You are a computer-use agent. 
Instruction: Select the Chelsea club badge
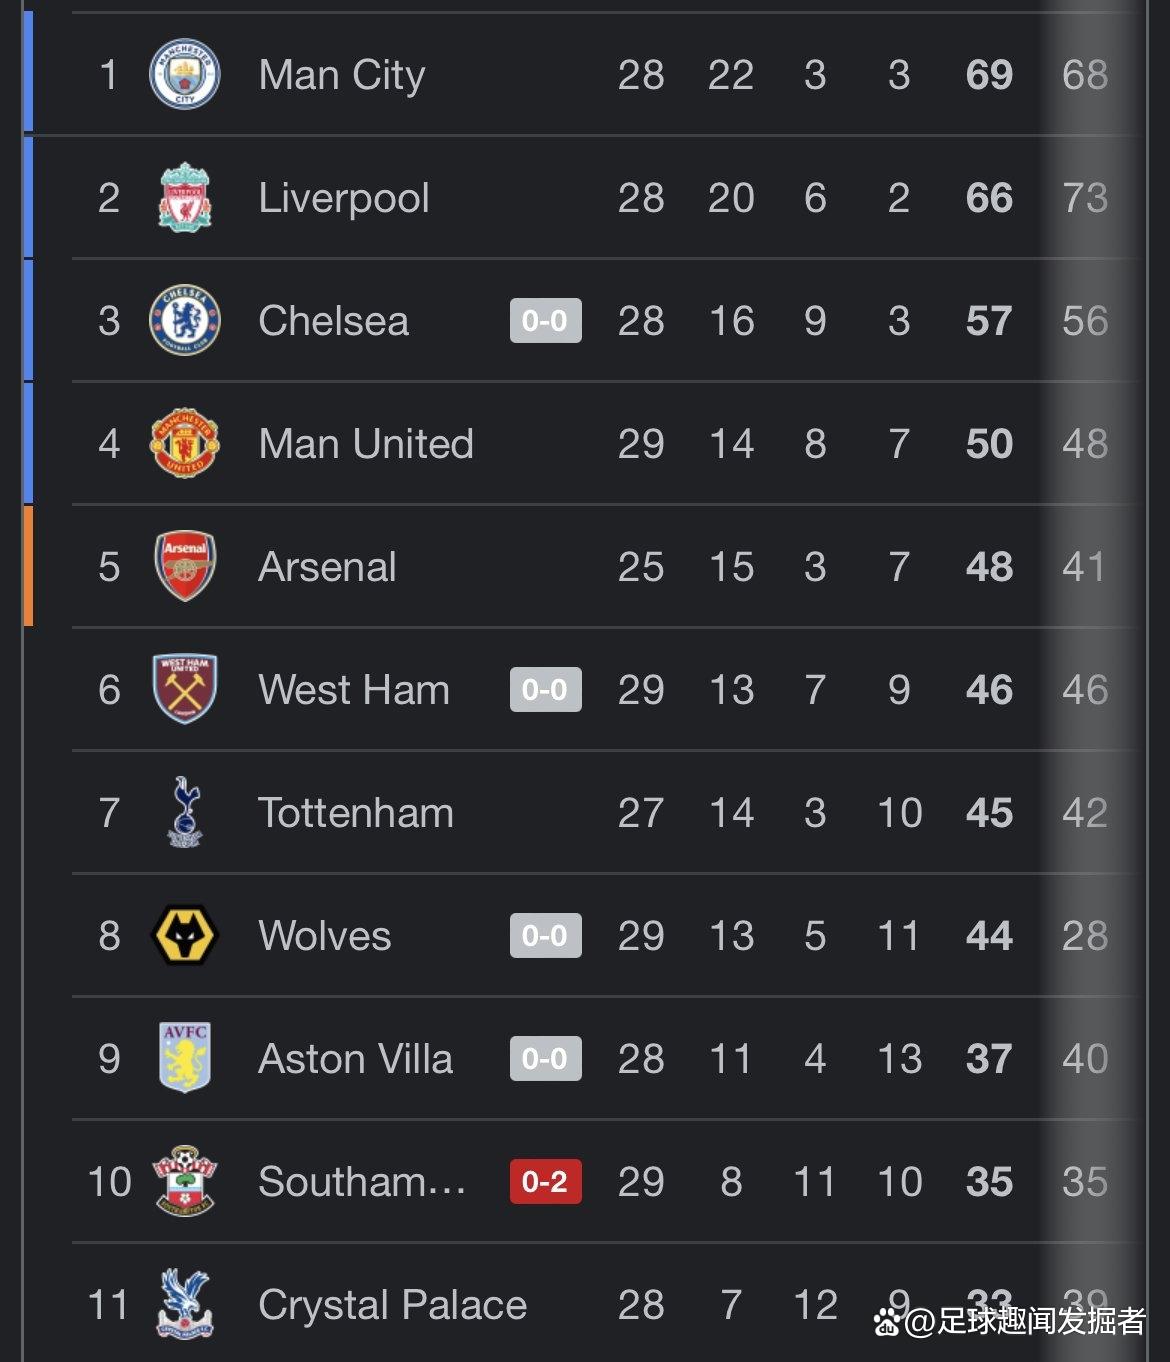pos(185,321)
